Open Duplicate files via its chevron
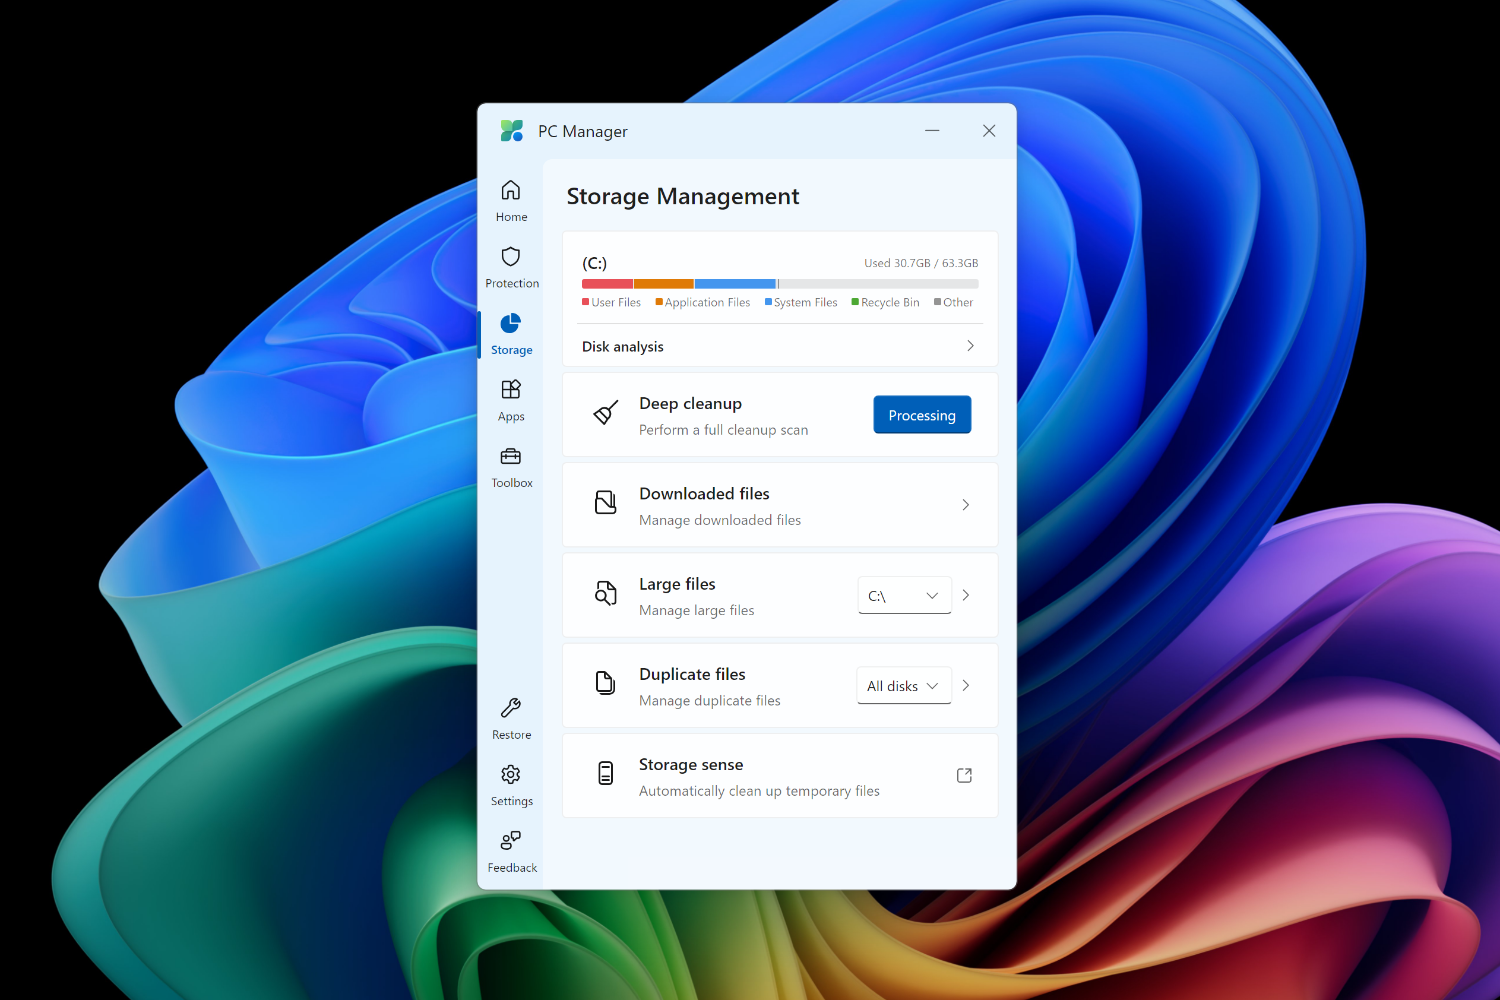This screenshot has height=1000, width=1500. (x=966, y=685)
